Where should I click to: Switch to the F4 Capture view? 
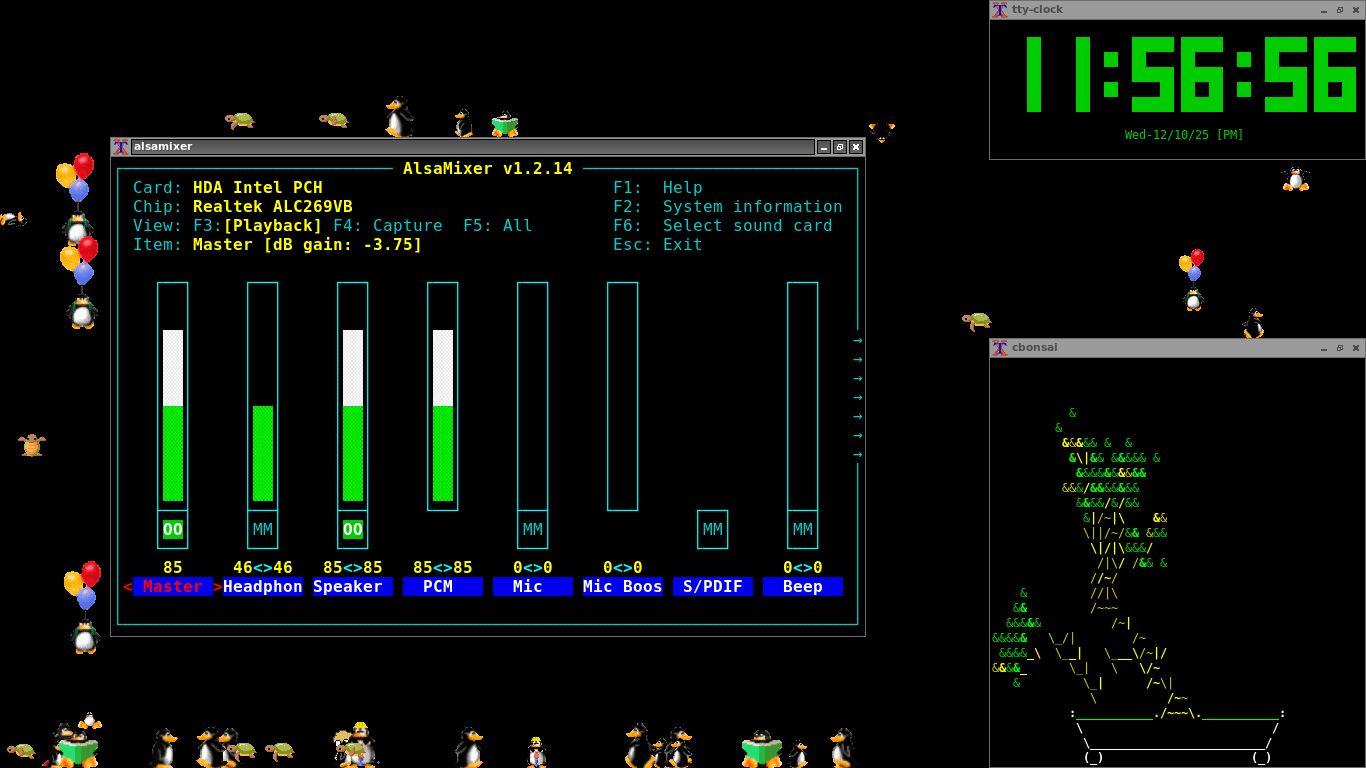pos(388,226)
